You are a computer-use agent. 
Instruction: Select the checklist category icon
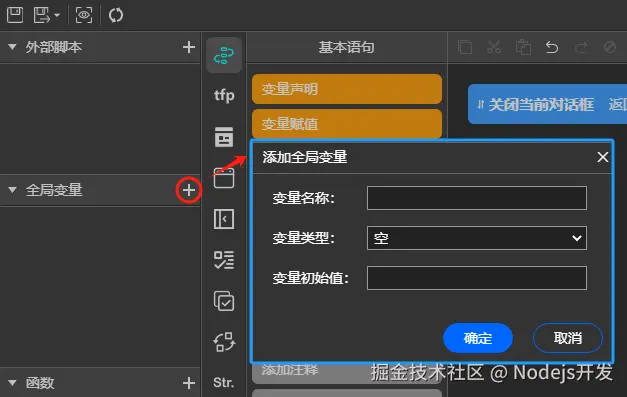tap(224, 260)
